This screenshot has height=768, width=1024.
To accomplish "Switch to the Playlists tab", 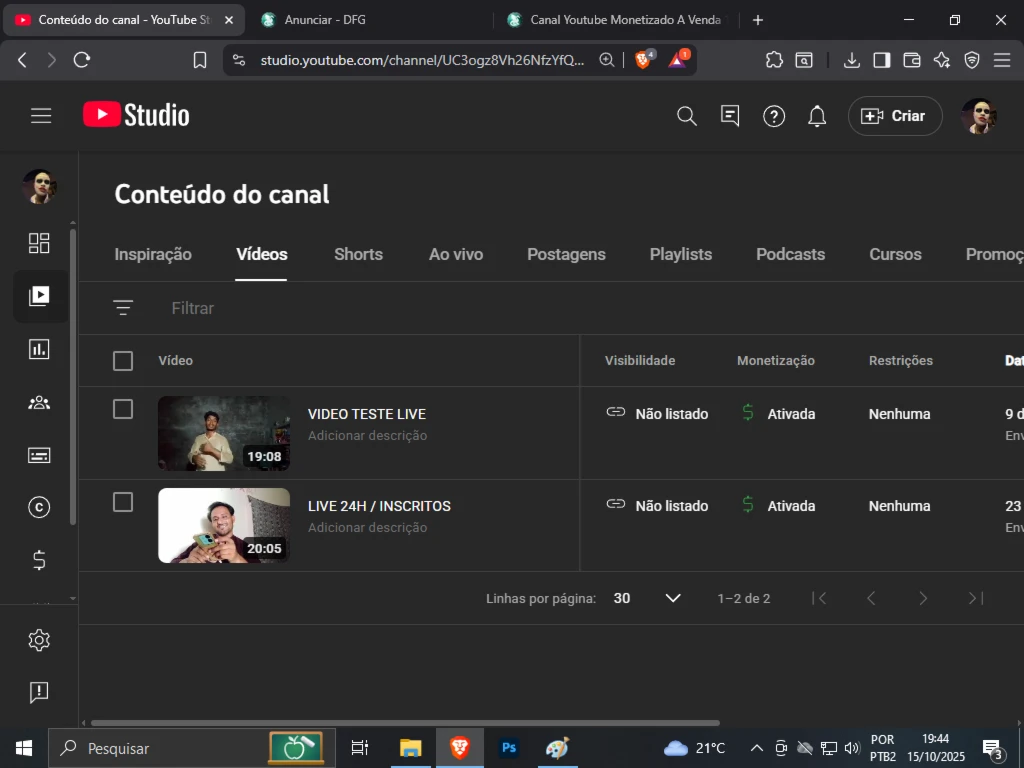I will pyautogui.click(x=680, y=254).
